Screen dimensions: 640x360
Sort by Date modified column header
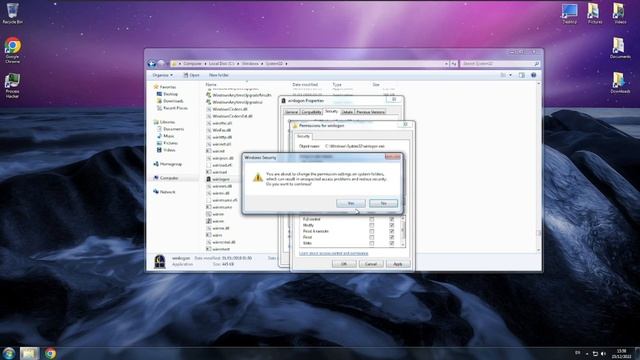pos(305,84)
